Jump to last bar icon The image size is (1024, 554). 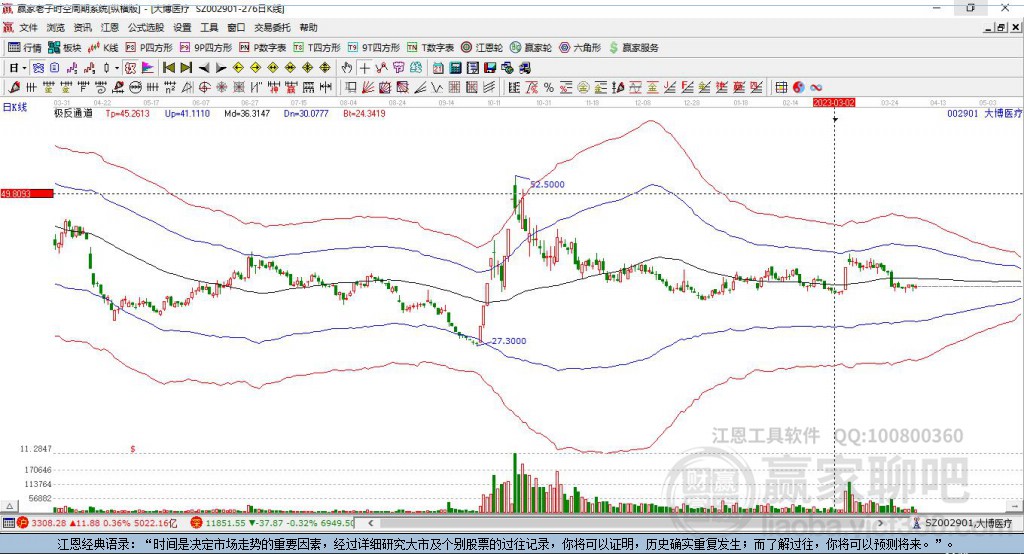click(x=186, y=68)
